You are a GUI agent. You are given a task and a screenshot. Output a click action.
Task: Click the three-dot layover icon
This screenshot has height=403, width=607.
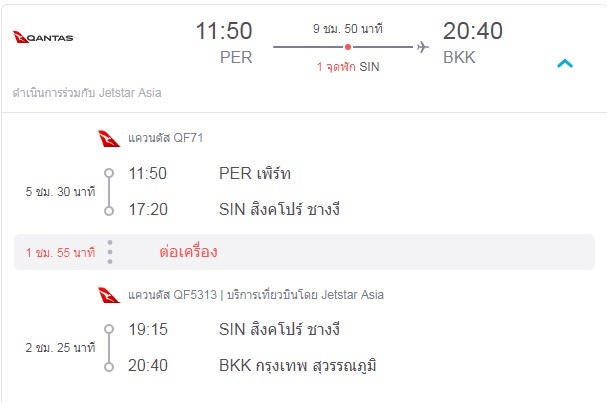[x=110, y=252]
